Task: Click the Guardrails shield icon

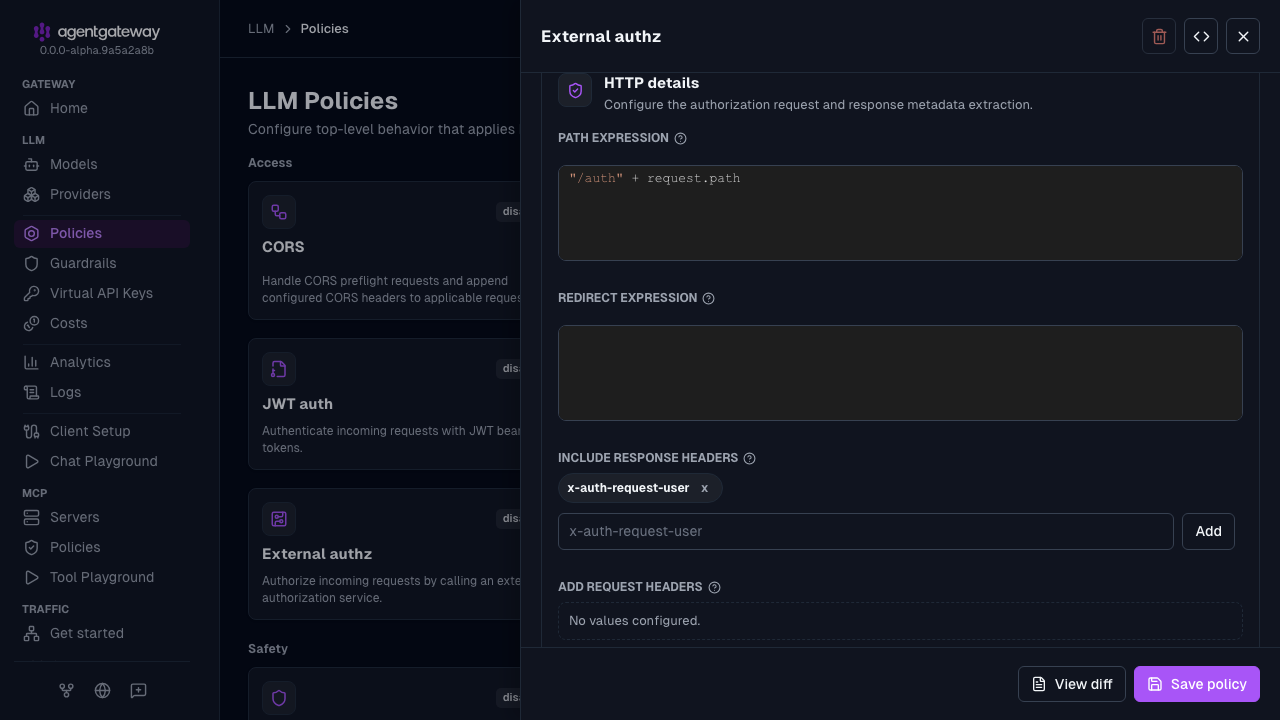Action: 31,263
